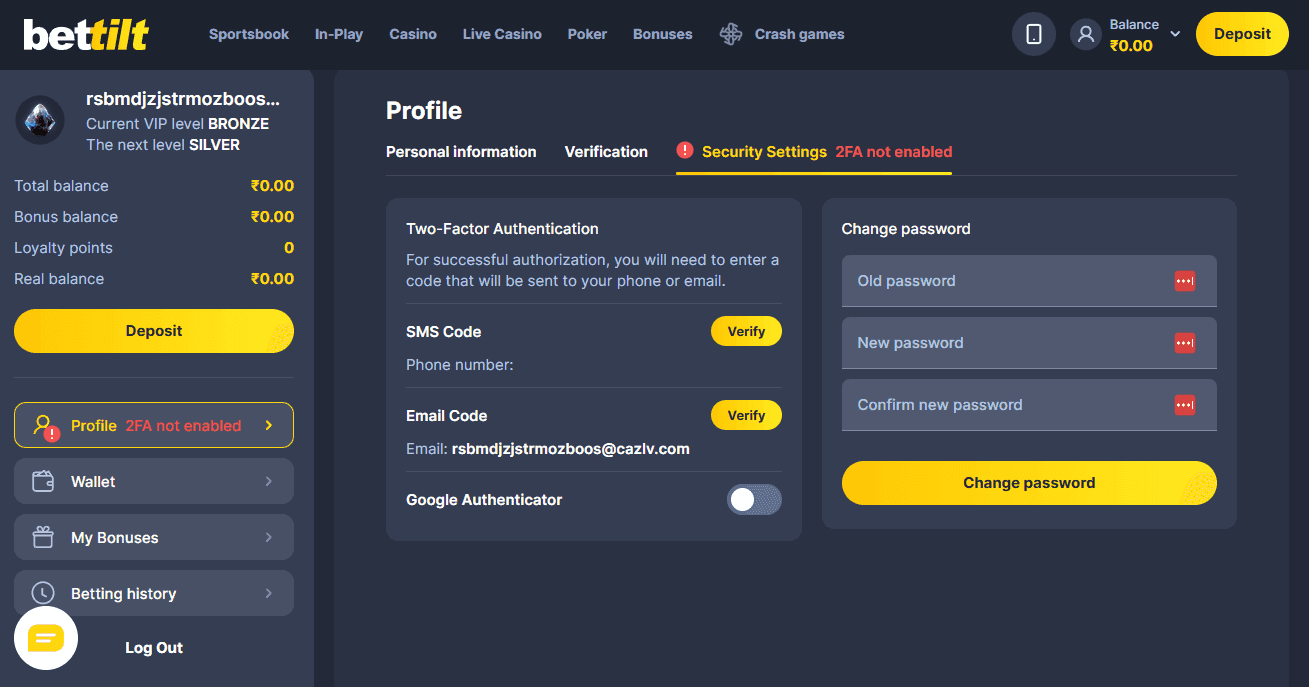This screenshot has width=1309, height=687.
Task: Open the Wallet sidebar item
Action: (x=154, y=482)
